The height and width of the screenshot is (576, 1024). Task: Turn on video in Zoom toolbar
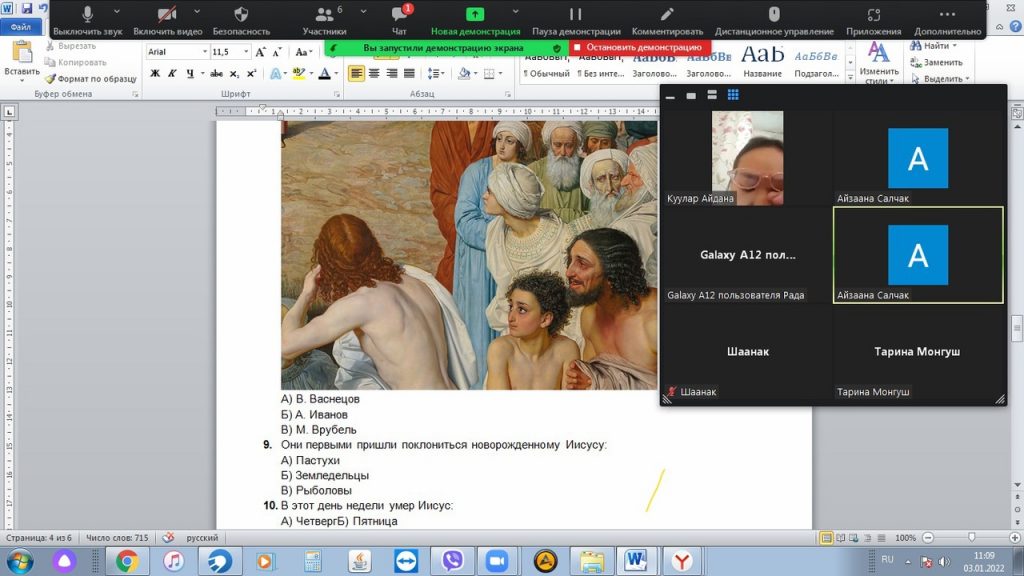pos(167,19)
